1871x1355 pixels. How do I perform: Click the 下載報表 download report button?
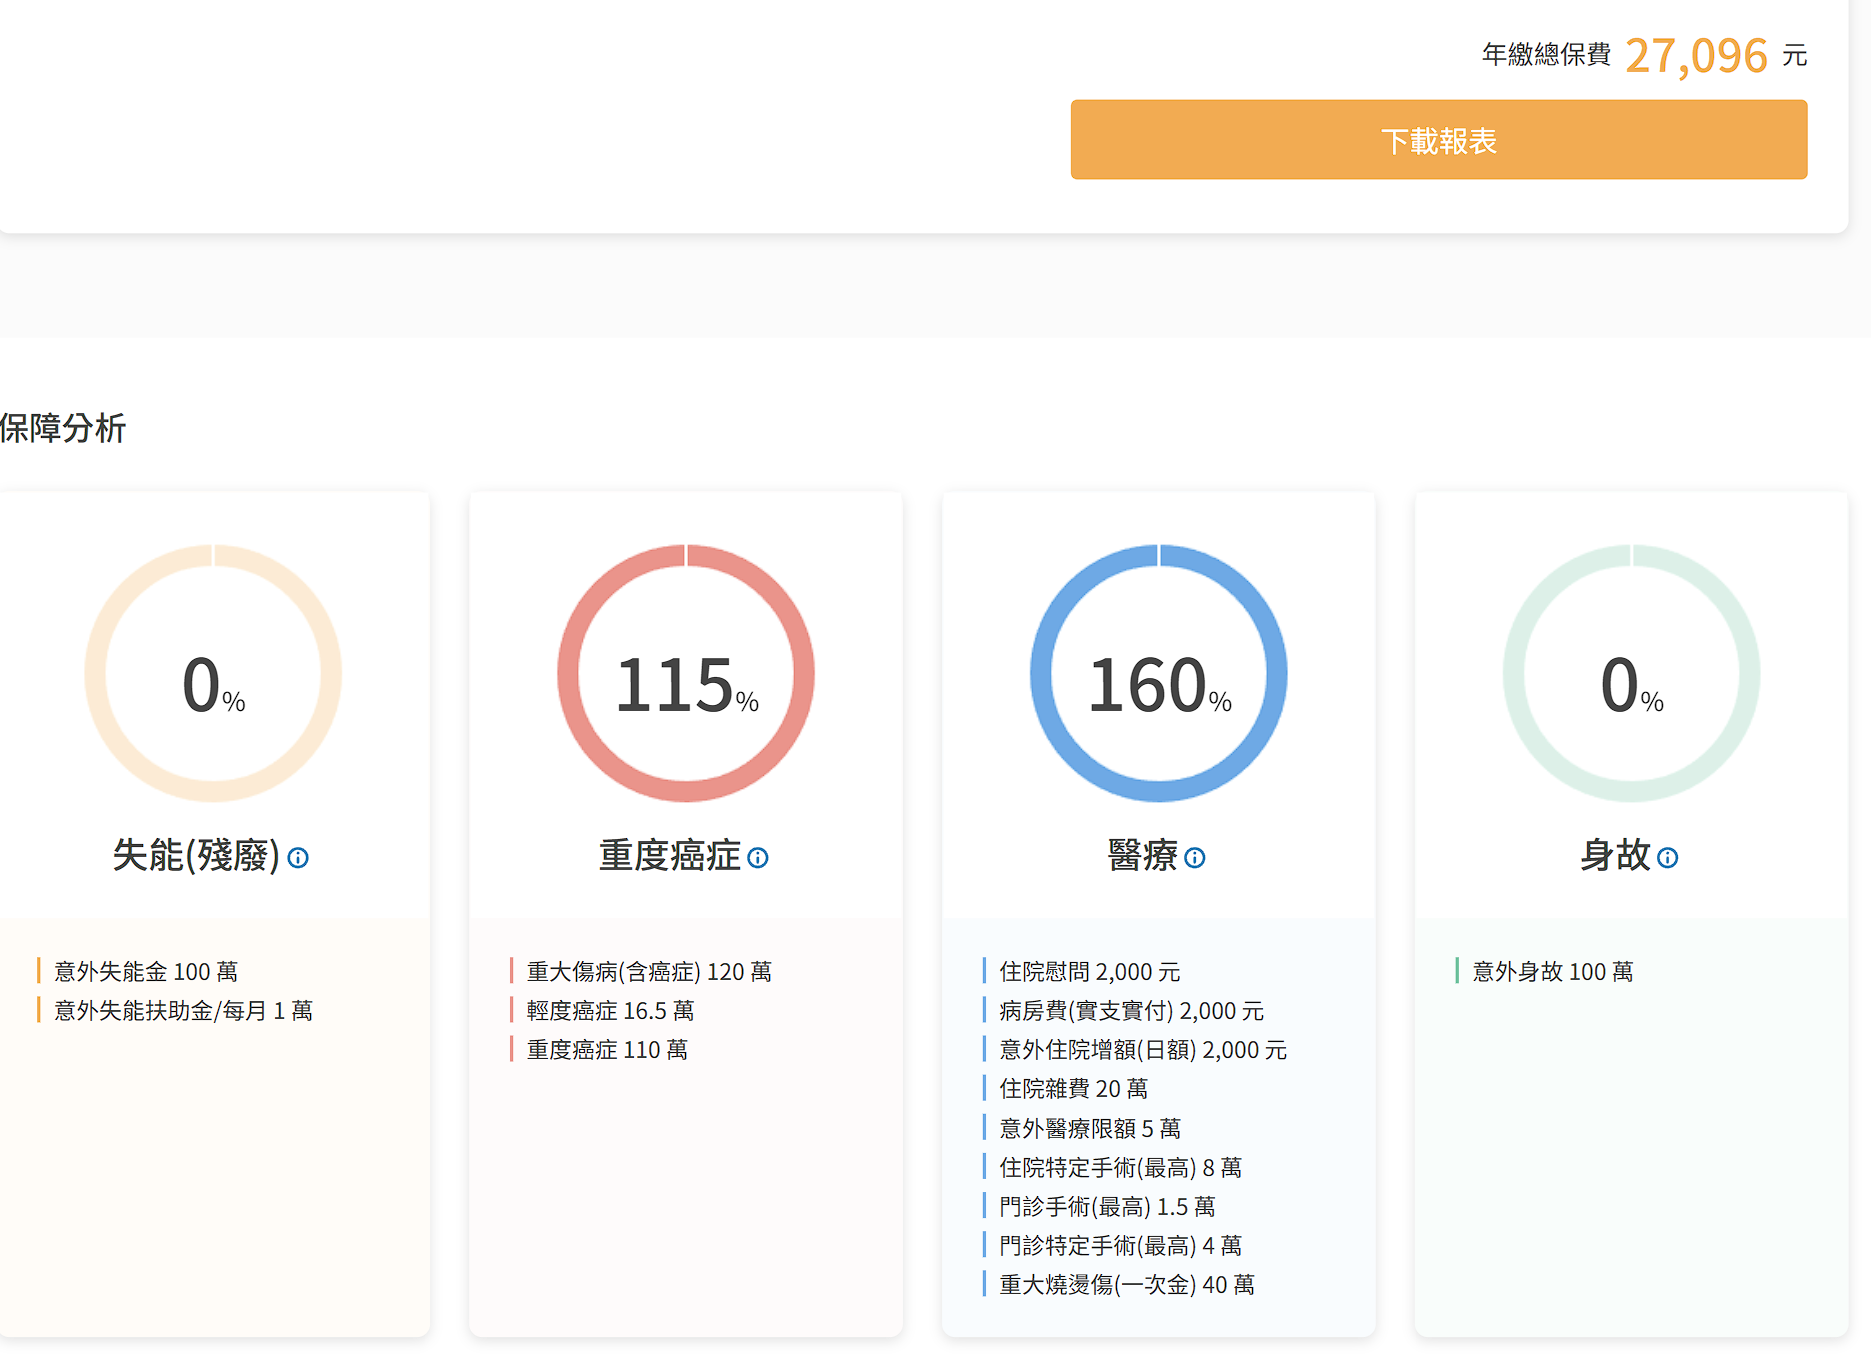coord(1438,140)
